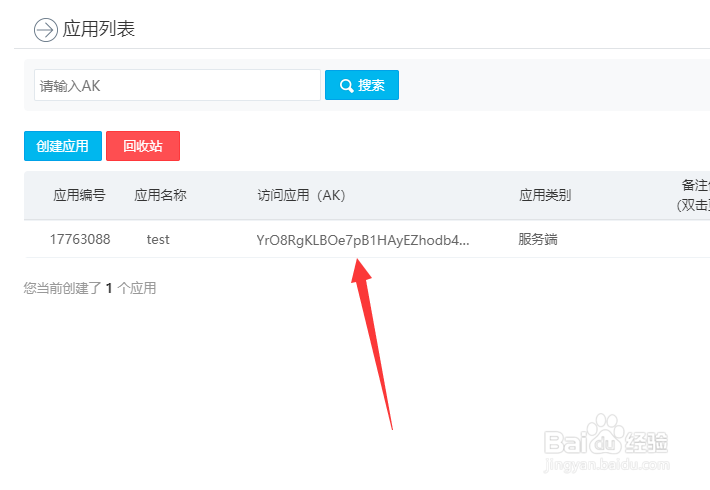Click the magnifier icon in the search button
This screenshot has height=490, width=710.
(346, 86)
